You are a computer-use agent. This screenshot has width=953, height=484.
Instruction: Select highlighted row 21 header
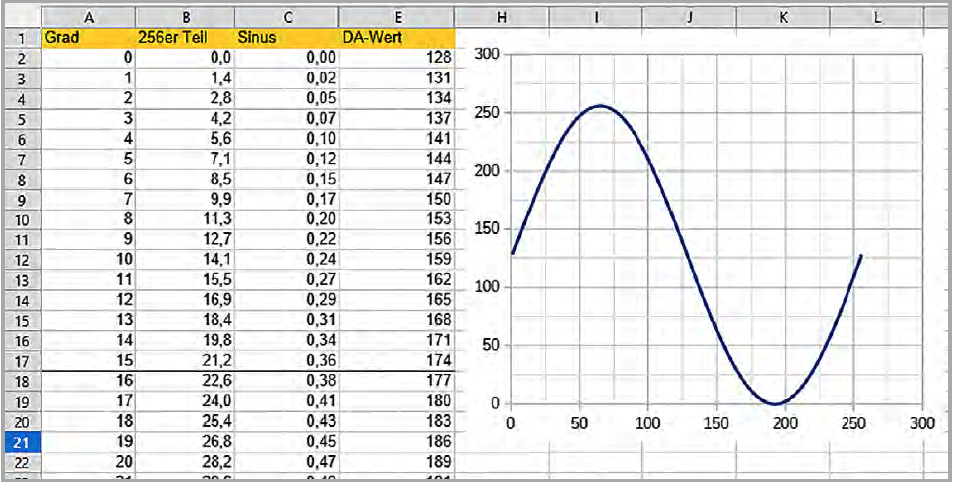pos(23,441)
